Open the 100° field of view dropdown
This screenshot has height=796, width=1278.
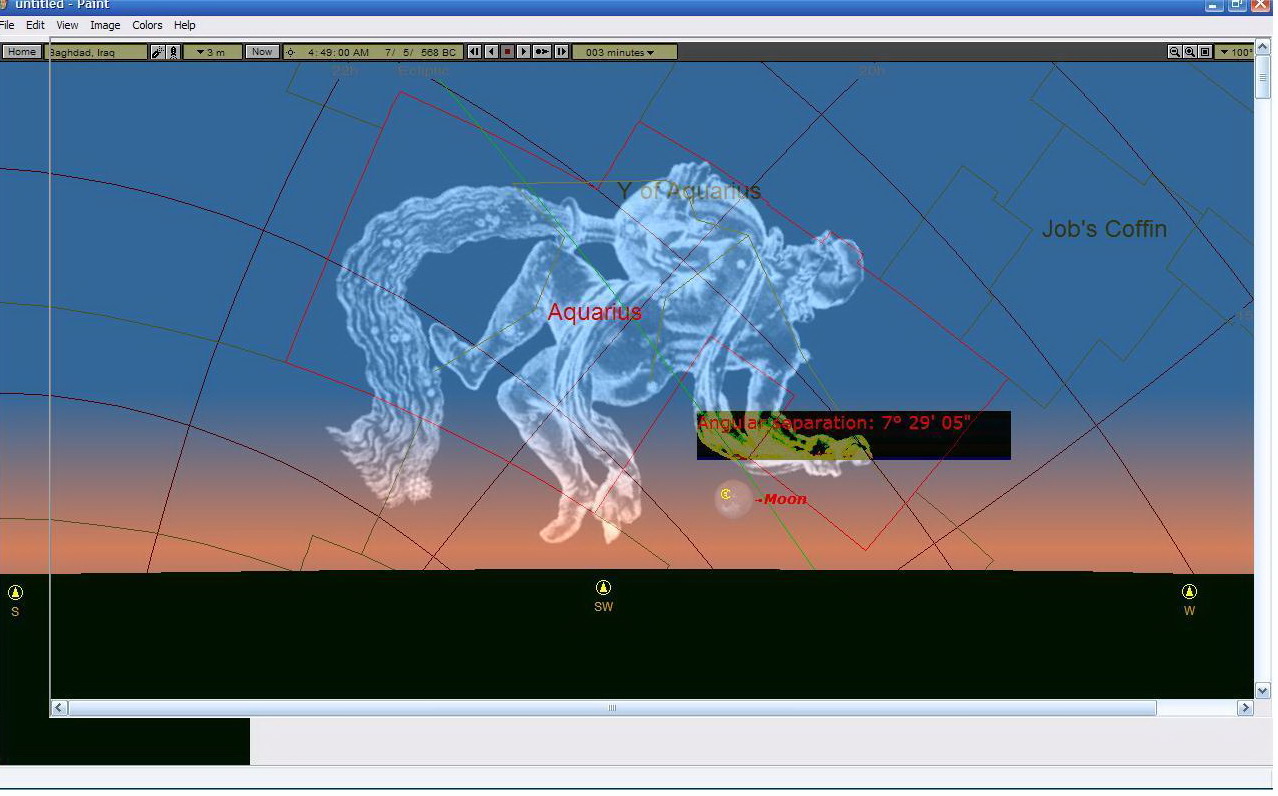pyautogui.click(x=1234, y=52)
